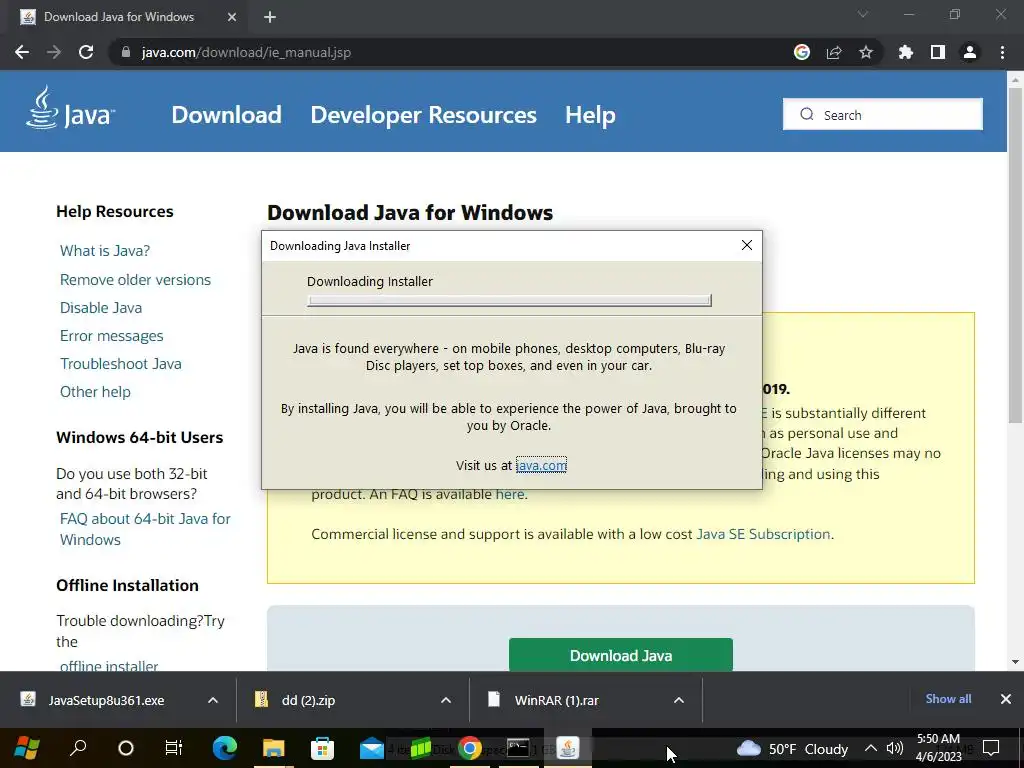Open the Error messages link

pyautogui.click(x=112, y=336)
